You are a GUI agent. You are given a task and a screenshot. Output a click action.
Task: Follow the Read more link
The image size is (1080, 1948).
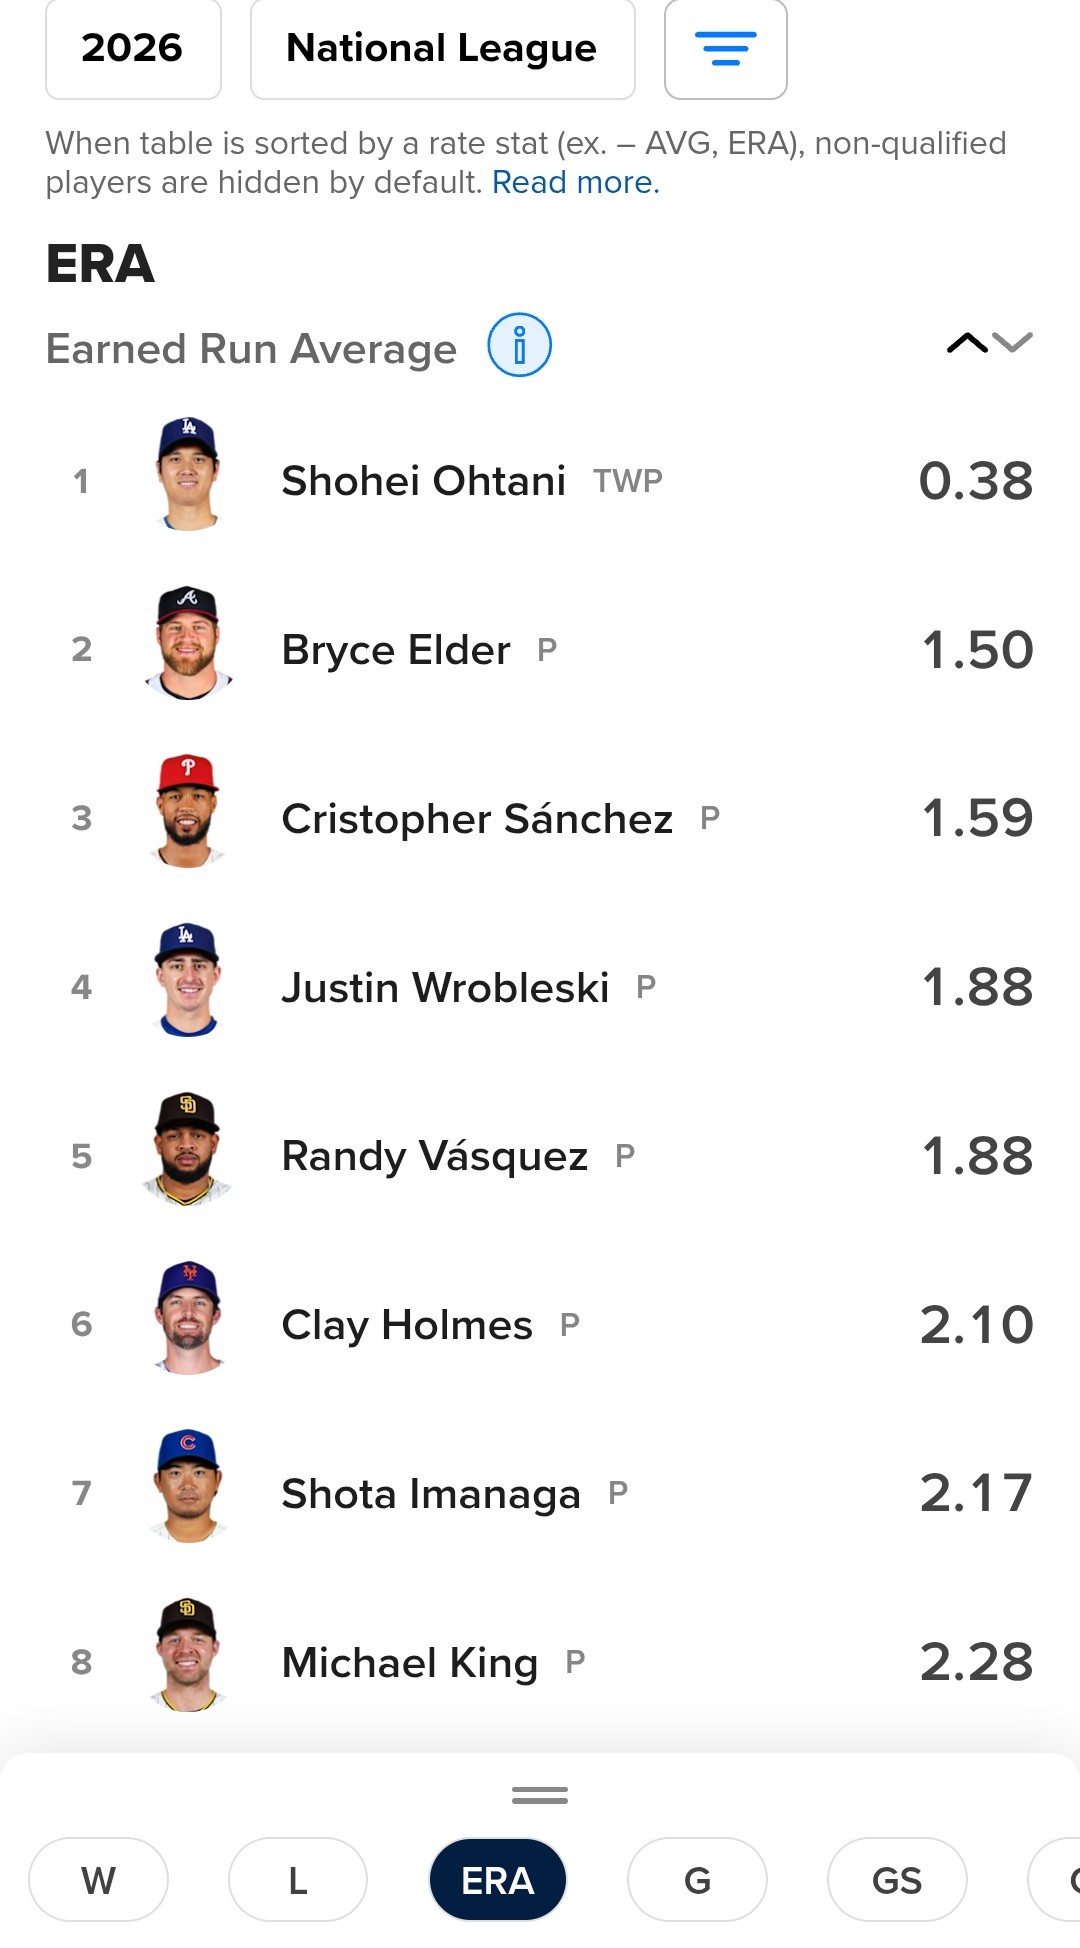point(575,183)
